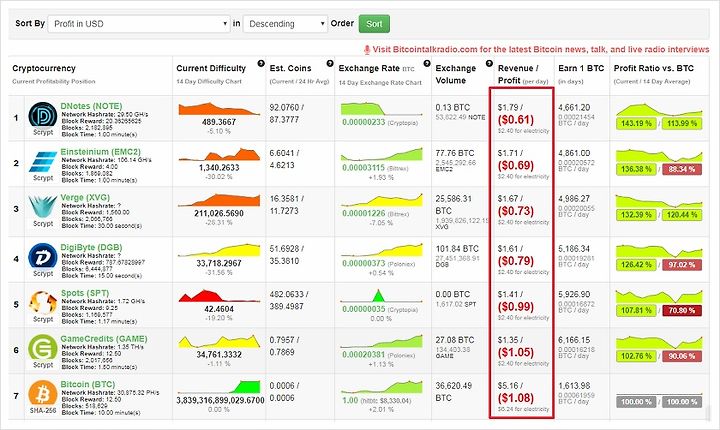Click the DNotes coin logo

pyautogui.click(x=43, y=114)
